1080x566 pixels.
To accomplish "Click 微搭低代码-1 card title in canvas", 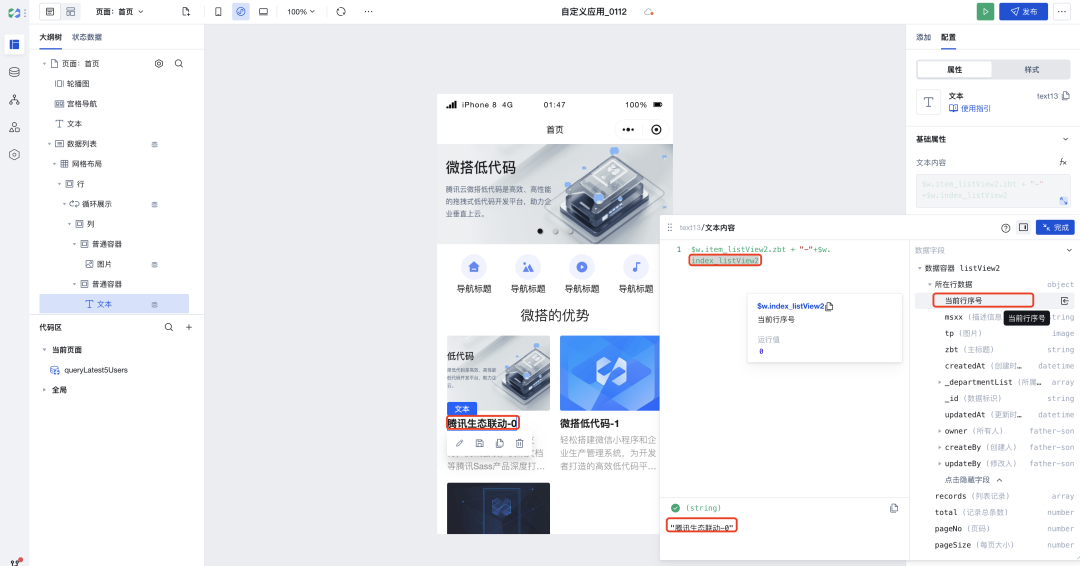I will 590,423.
